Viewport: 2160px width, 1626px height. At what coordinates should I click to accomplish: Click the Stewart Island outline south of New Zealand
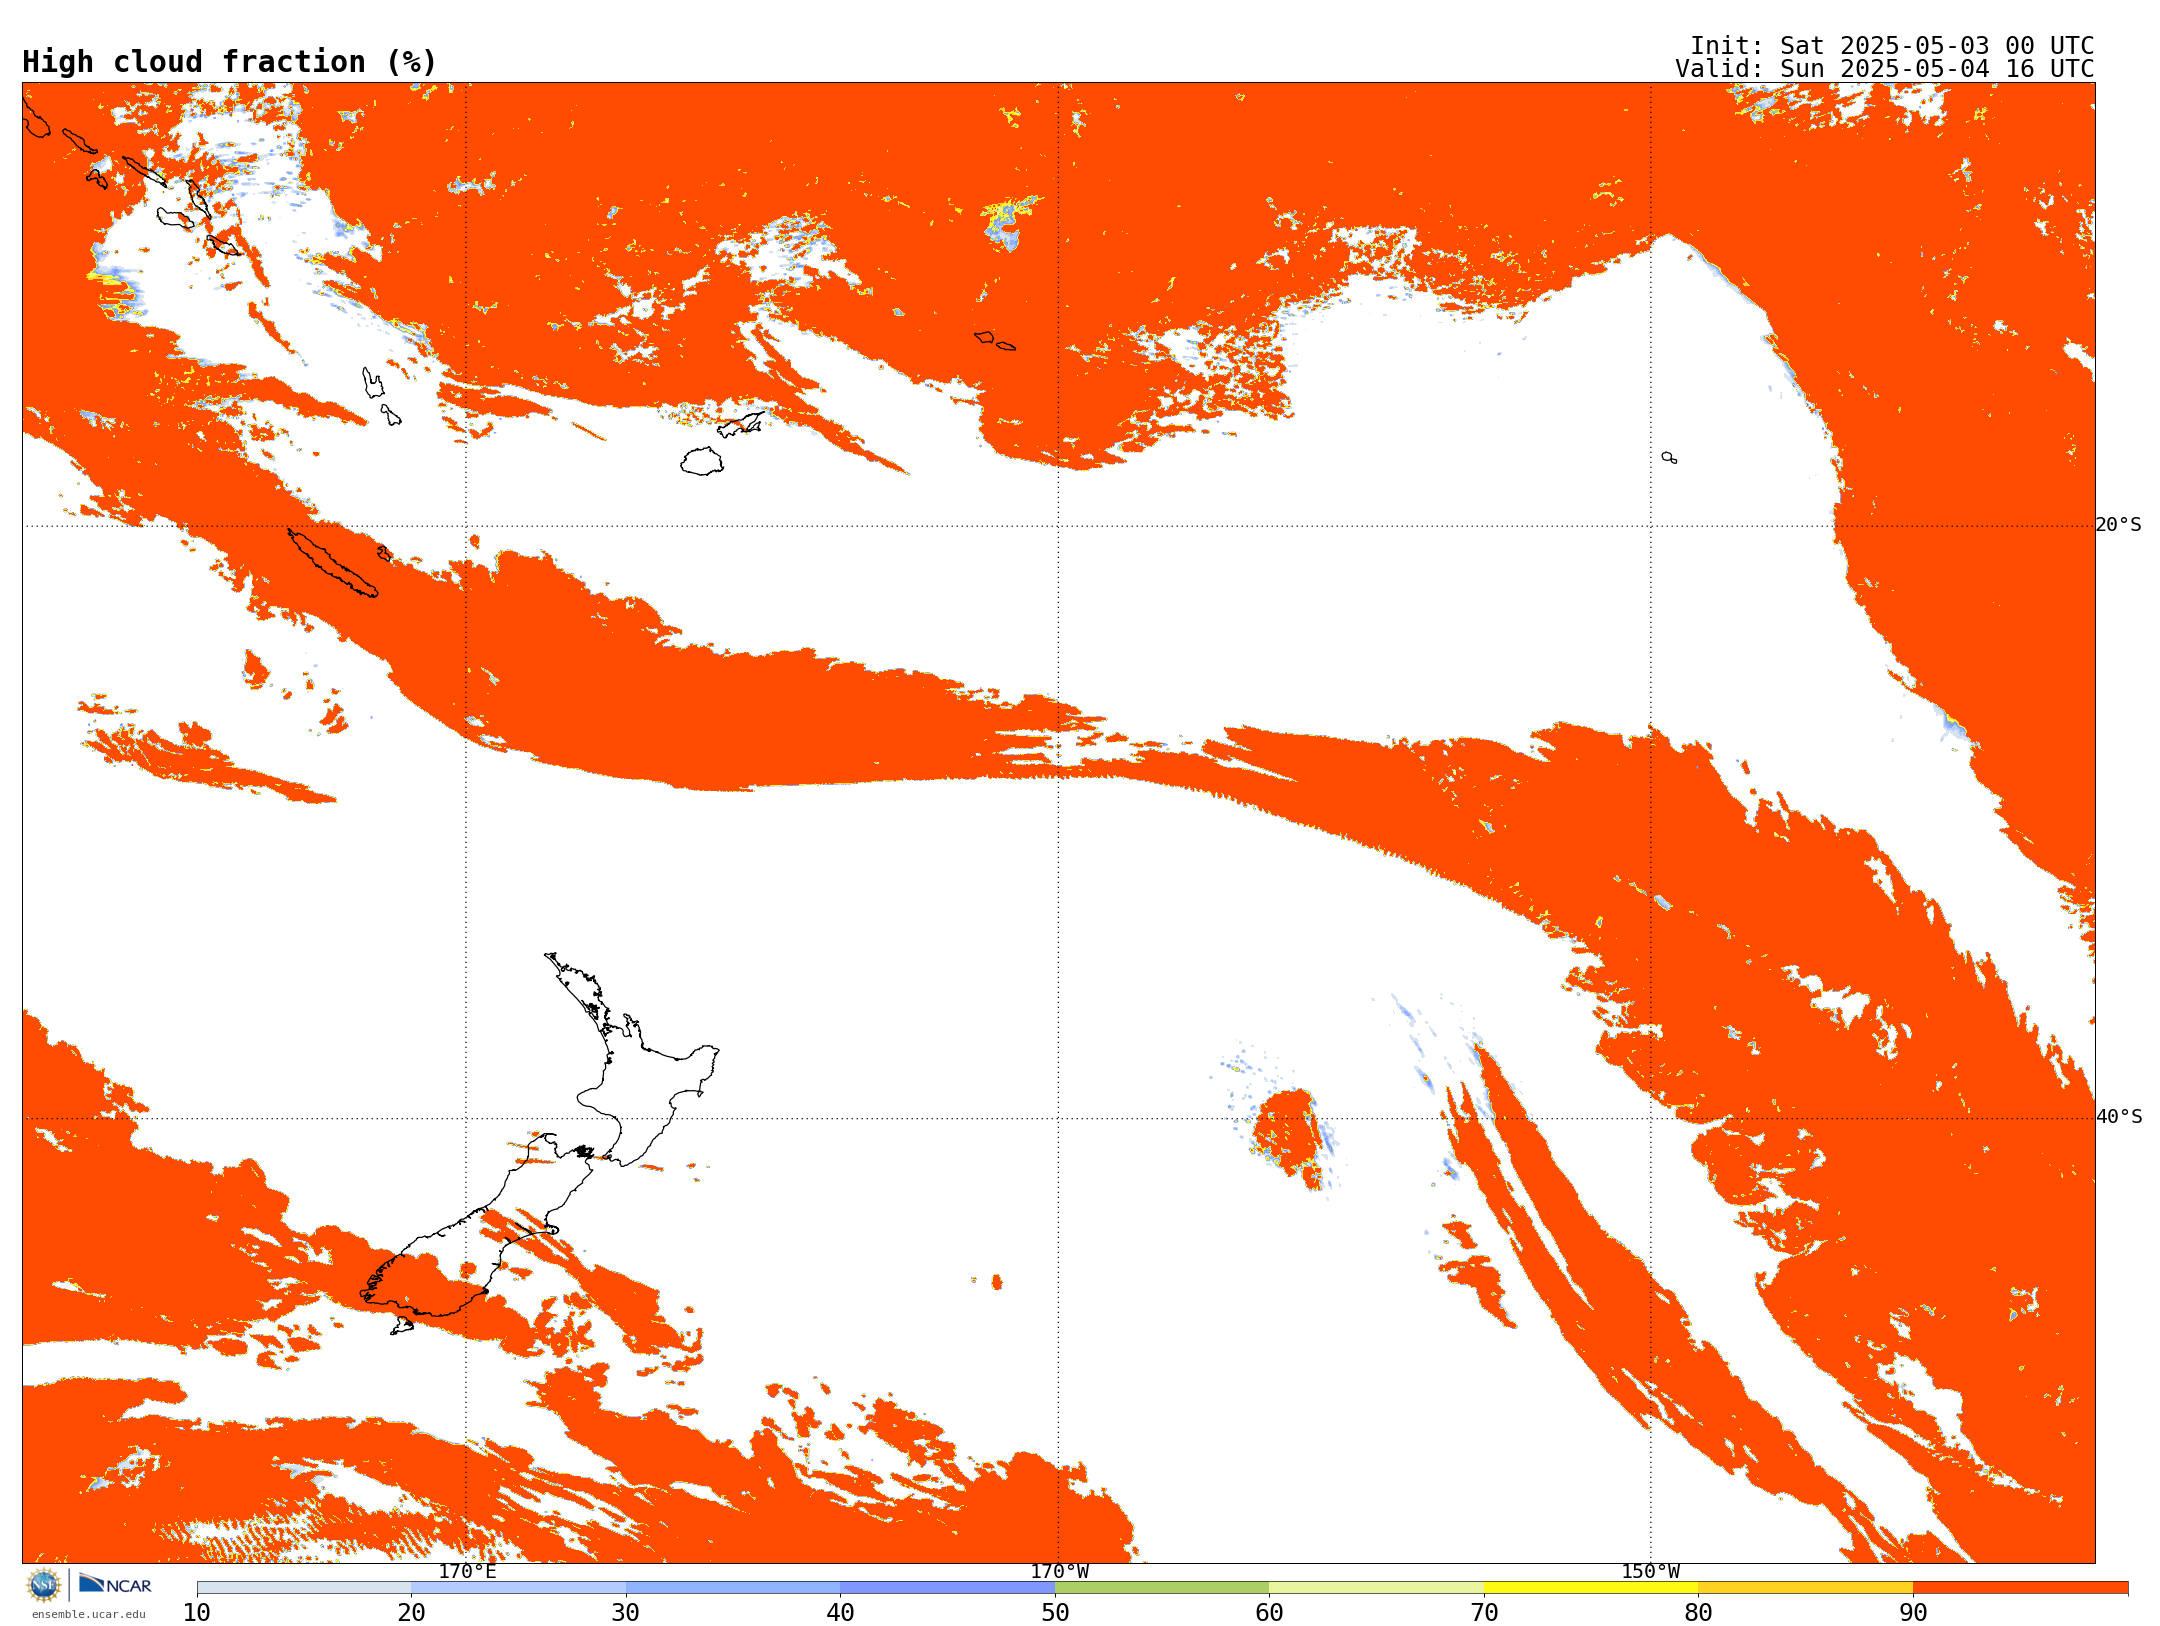pos(402,1326)
